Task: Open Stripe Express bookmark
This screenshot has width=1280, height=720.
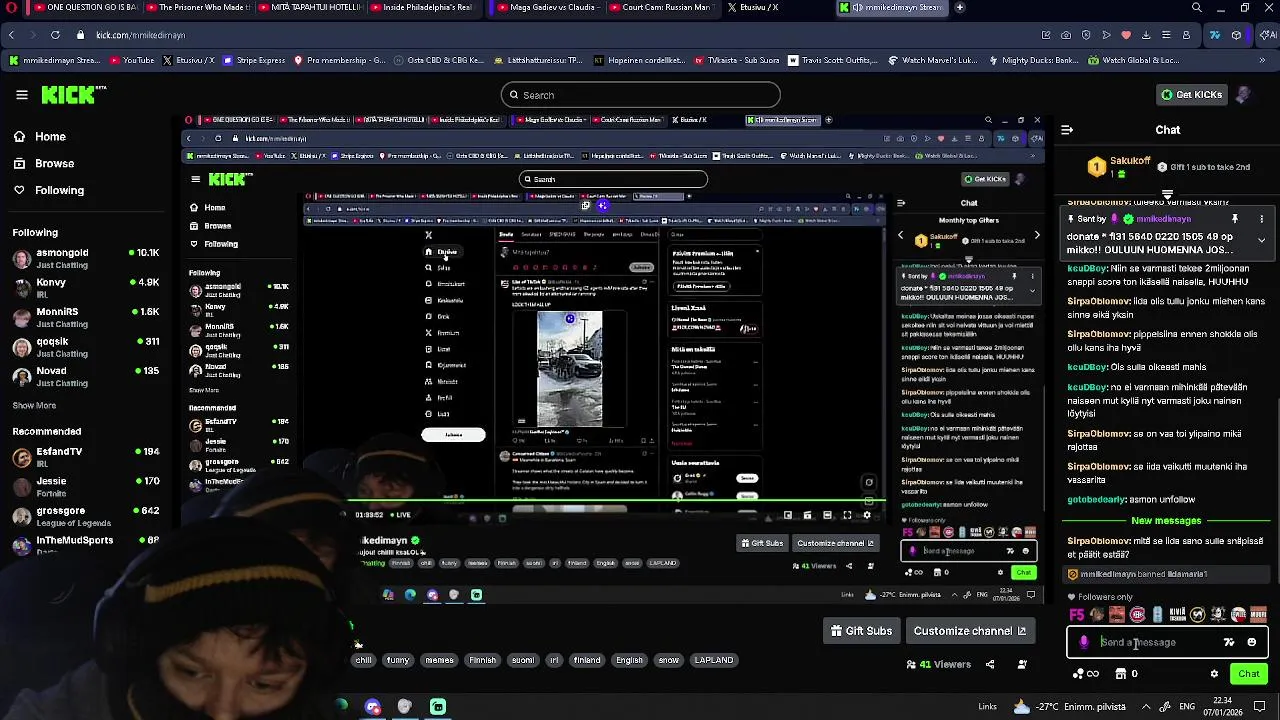Action: click(x=254, y=61)
